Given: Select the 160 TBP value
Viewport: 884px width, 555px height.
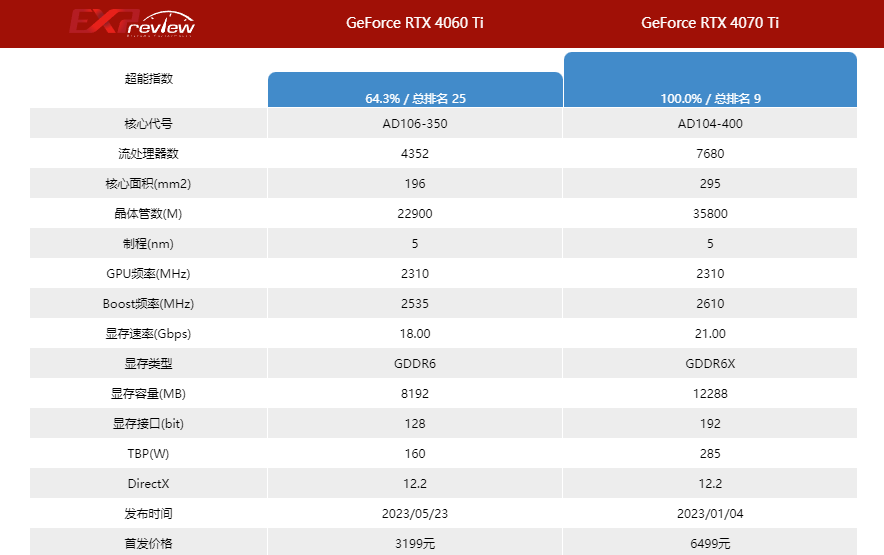Looking at the screenshot, I should (x=415, y=453).
